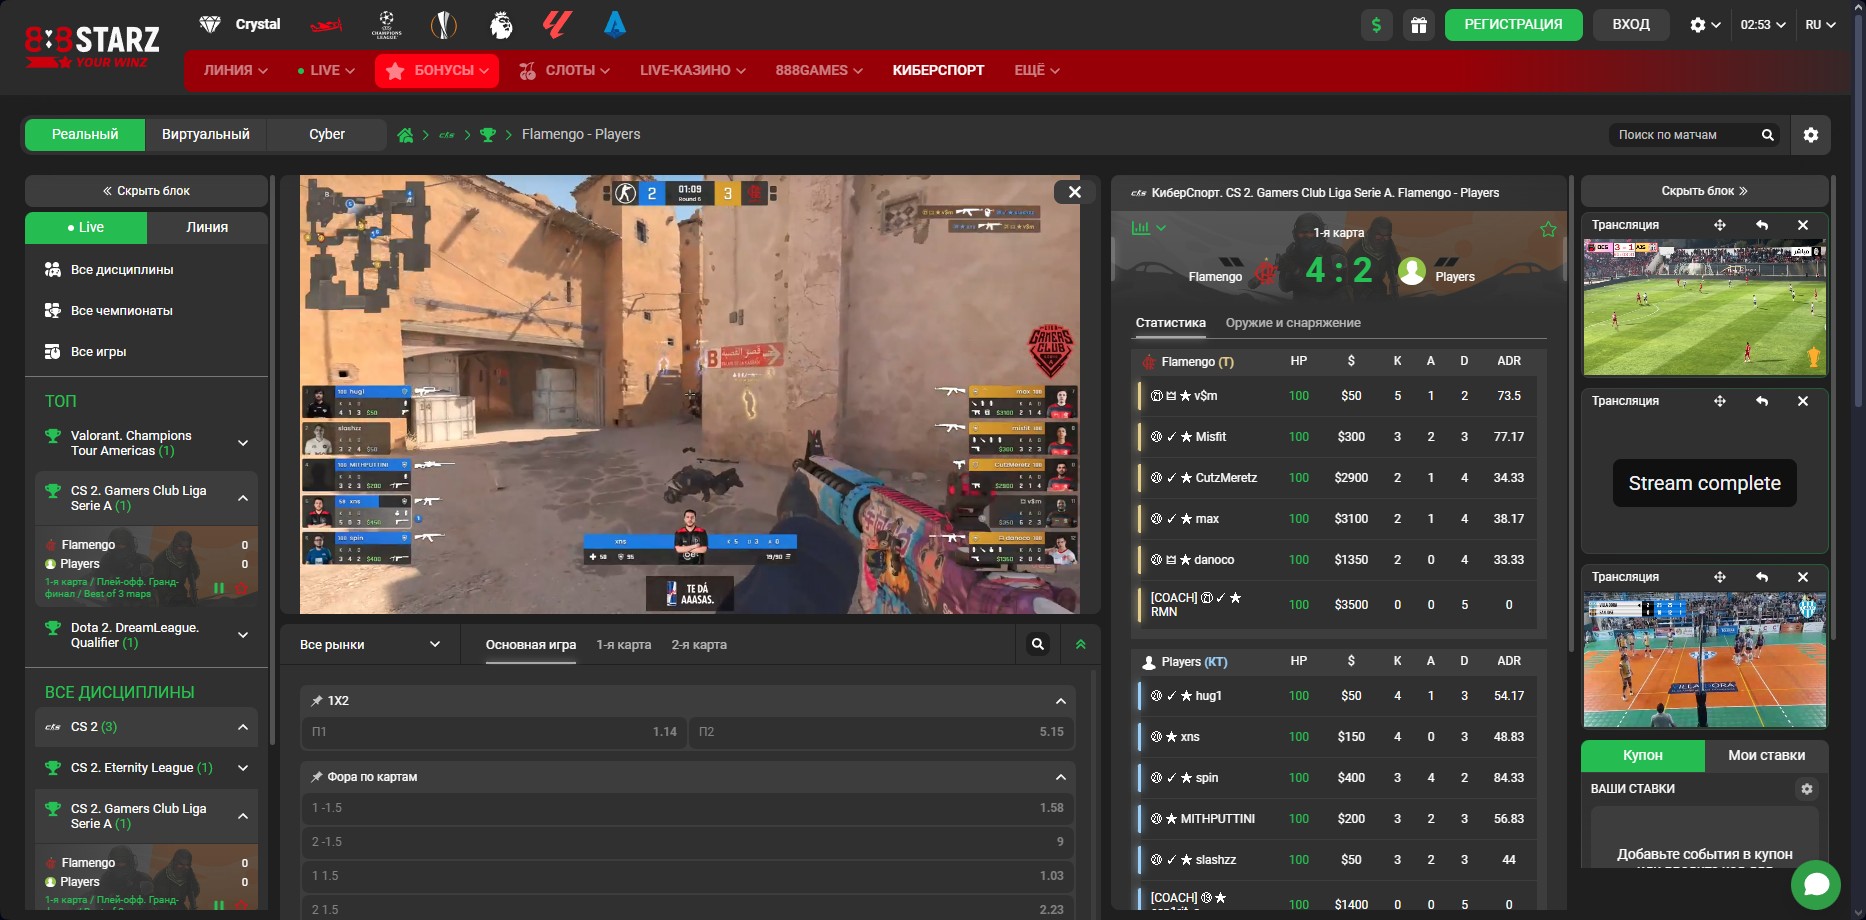Open the gift bonuses icon

[x=1419, y=25]
